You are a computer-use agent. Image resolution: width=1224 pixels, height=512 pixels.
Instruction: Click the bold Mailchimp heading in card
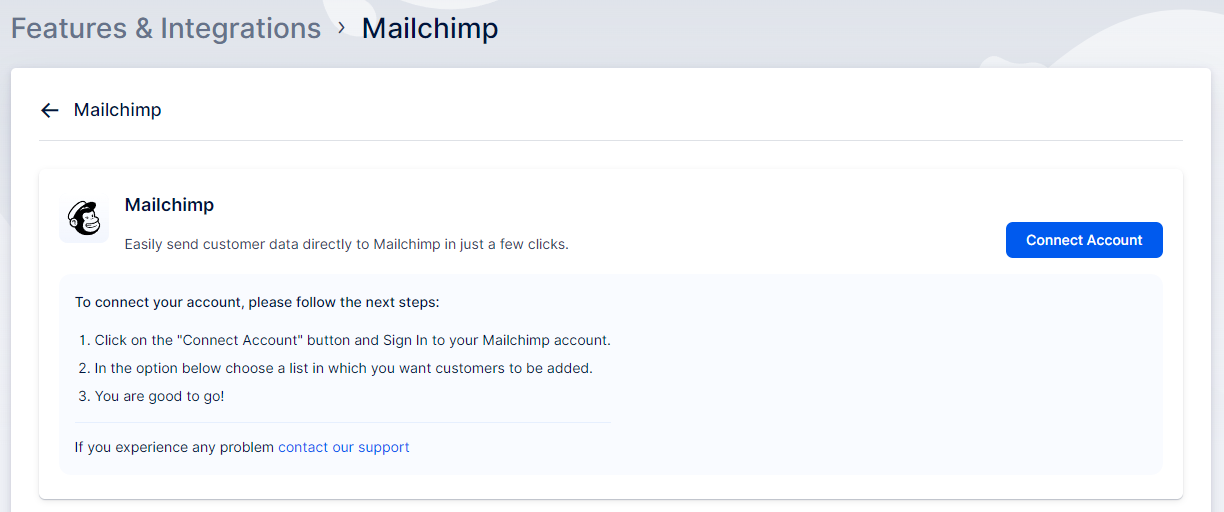(169, 205)
